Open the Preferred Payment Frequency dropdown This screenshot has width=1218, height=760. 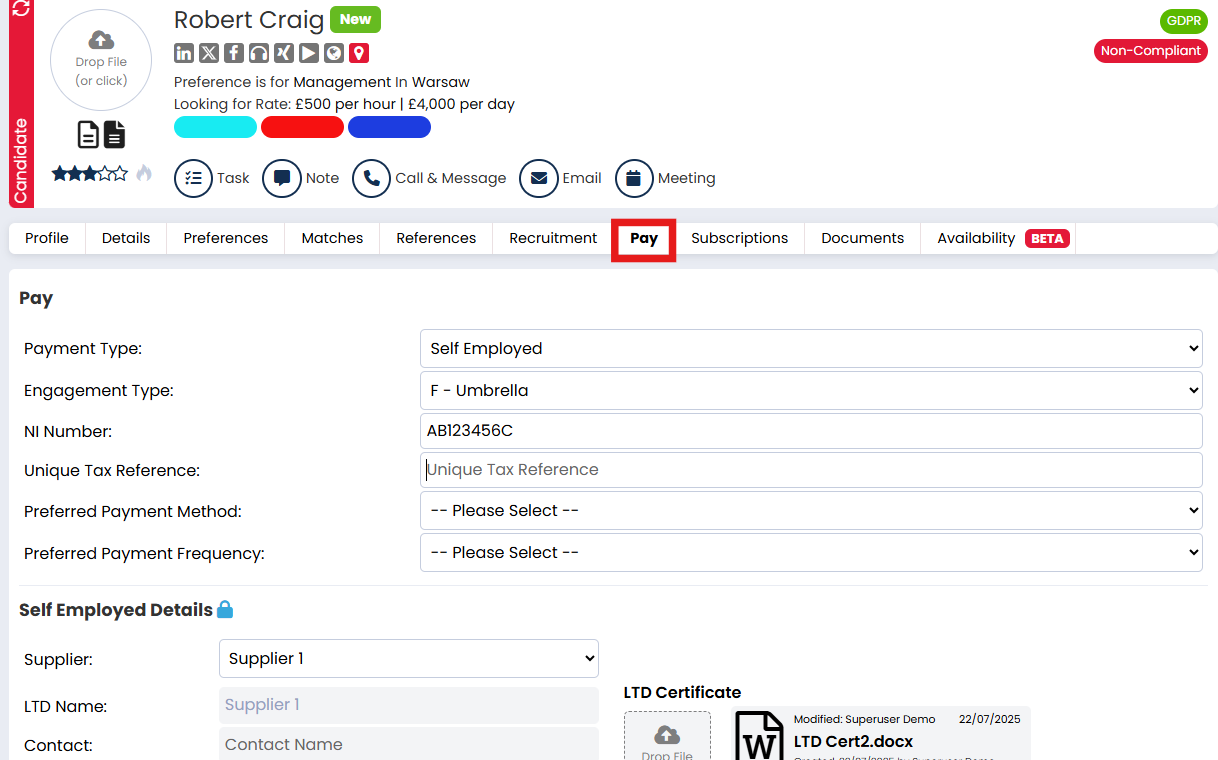point(810,552)
